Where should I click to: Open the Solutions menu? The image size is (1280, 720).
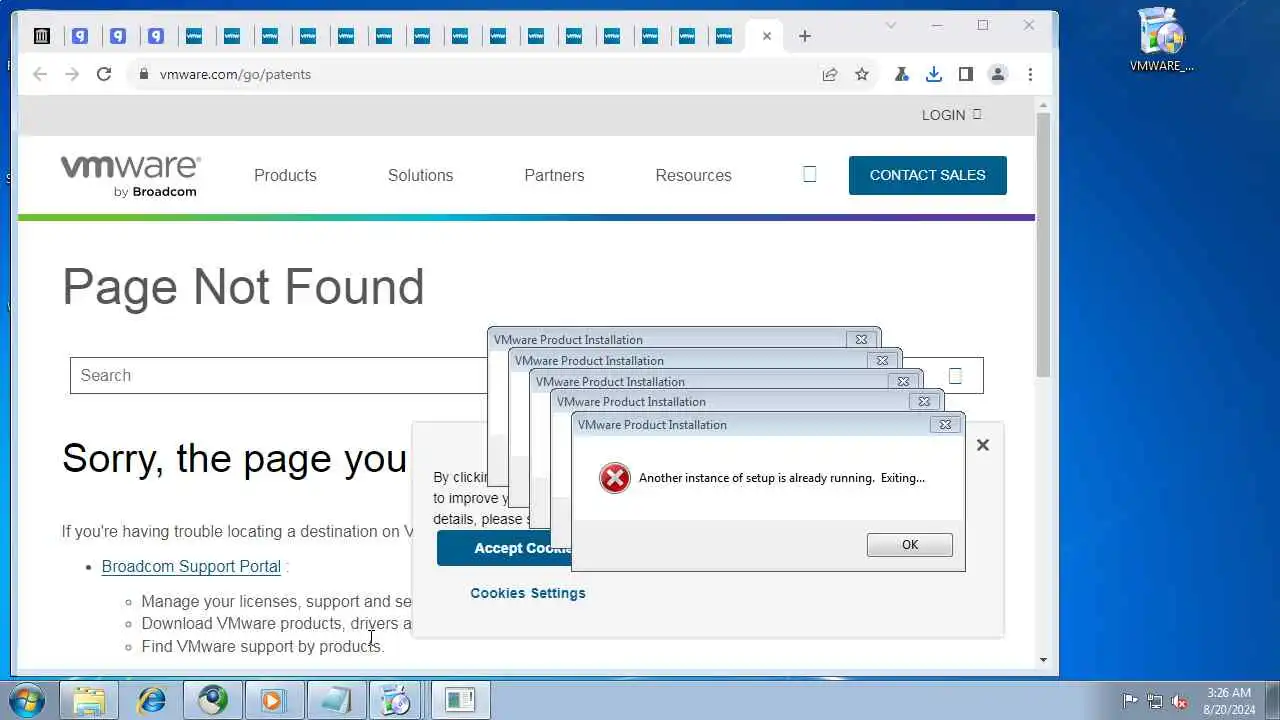[x=420, y=175]
